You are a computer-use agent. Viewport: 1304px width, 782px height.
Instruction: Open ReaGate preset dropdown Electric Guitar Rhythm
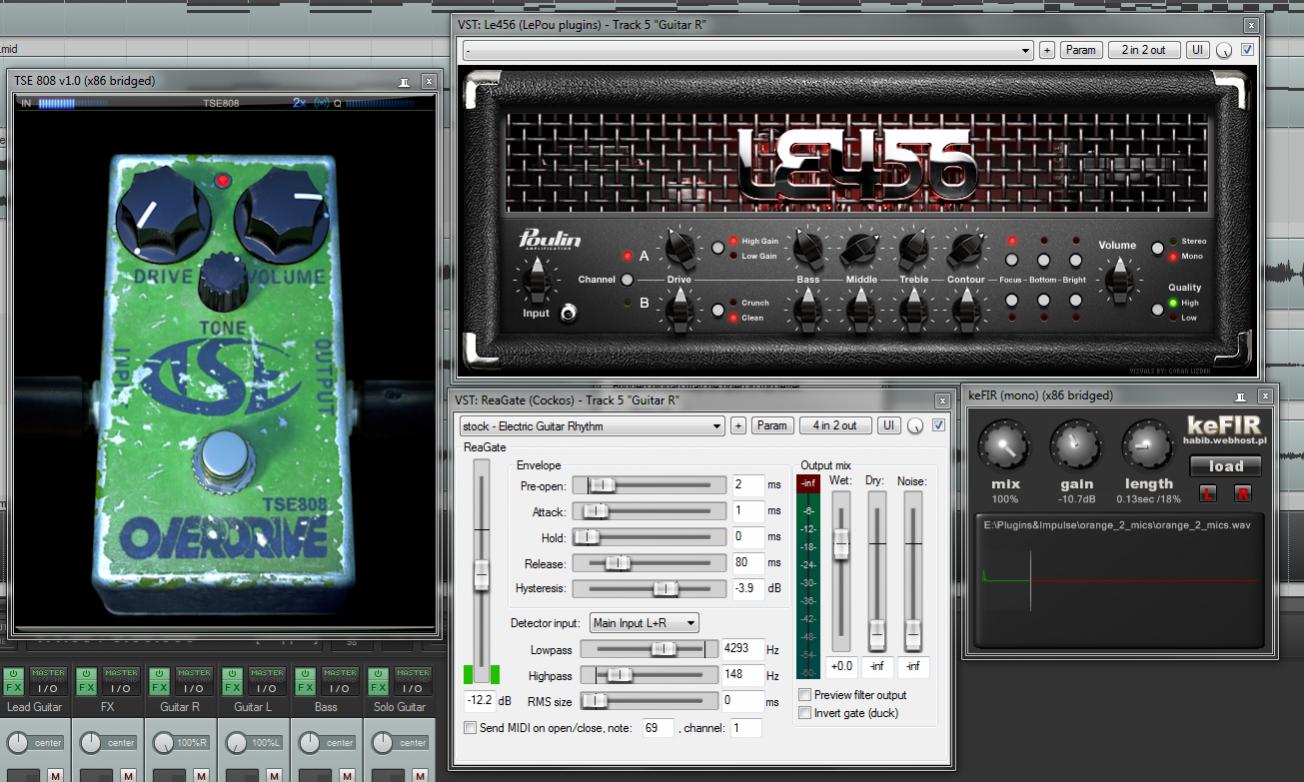pos(592,426)
